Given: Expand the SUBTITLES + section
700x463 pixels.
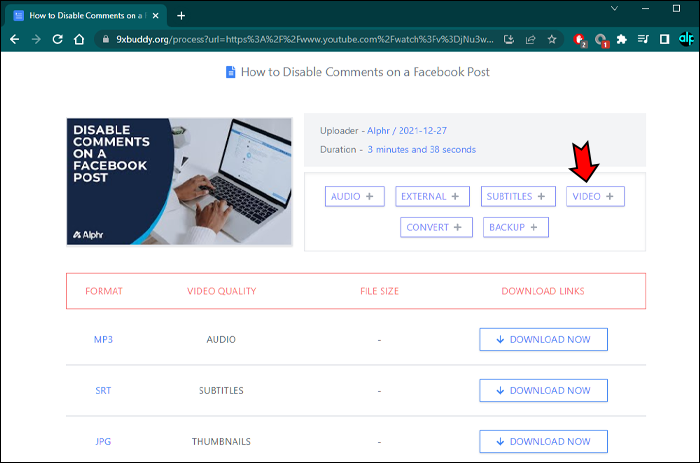Looking at the screenshot, I should coord(518,196).
